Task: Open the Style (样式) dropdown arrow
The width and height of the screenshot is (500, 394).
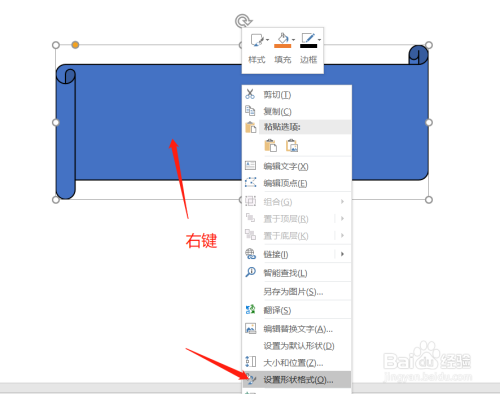Action: [x=267, y=40]
